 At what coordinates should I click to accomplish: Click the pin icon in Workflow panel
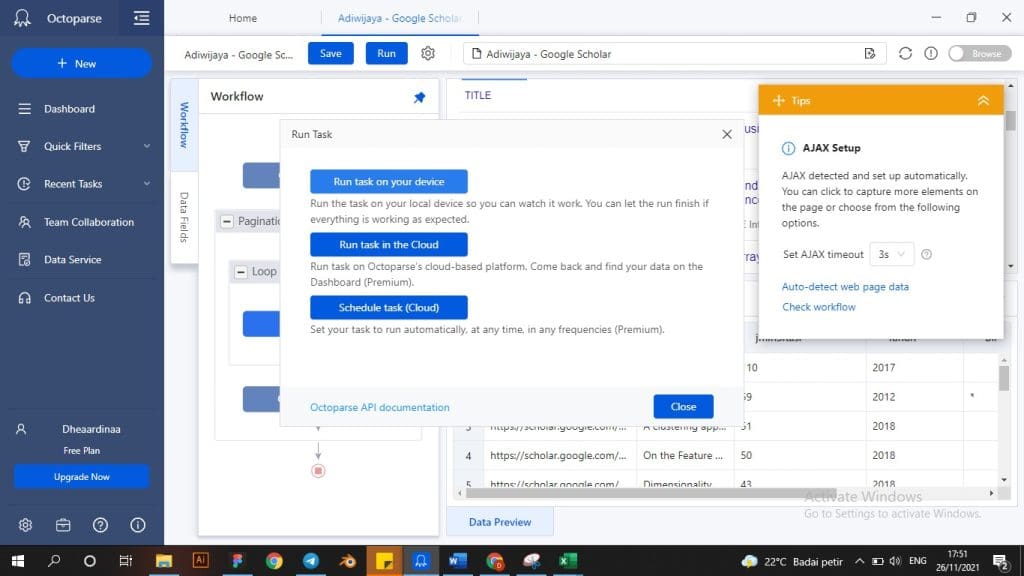[x=419, y=97]
